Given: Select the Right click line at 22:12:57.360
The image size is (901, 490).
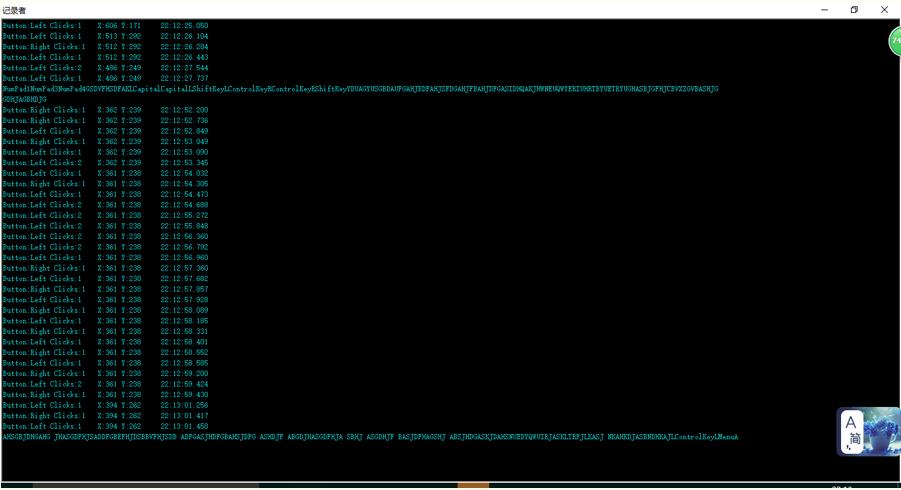Looking at the screenshot, I should click(105, 268).
